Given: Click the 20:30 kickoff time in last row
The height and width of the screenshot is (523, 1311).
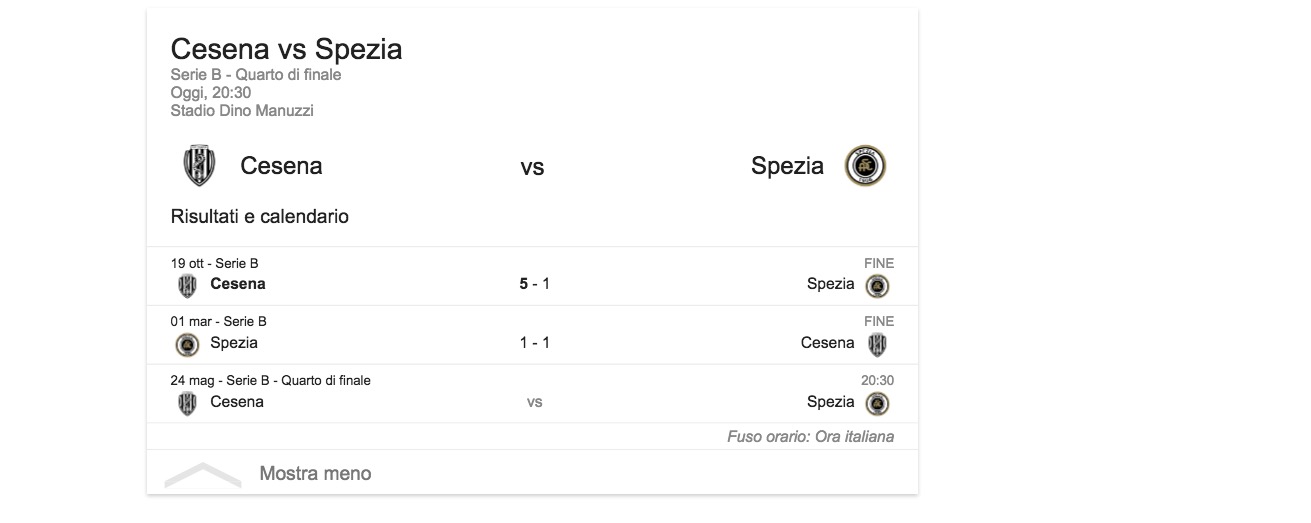Looking at the screenshot, I should [877, 381].
